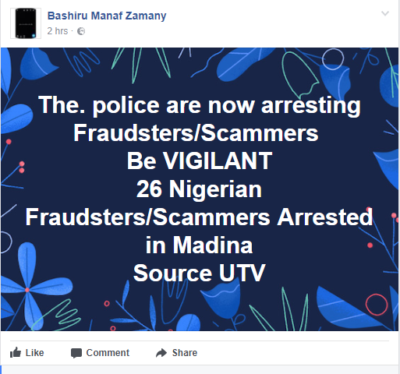
Task: Click the 'Fraudsters/Scammers Arrested' text line
Action: (x=199, y=217)
